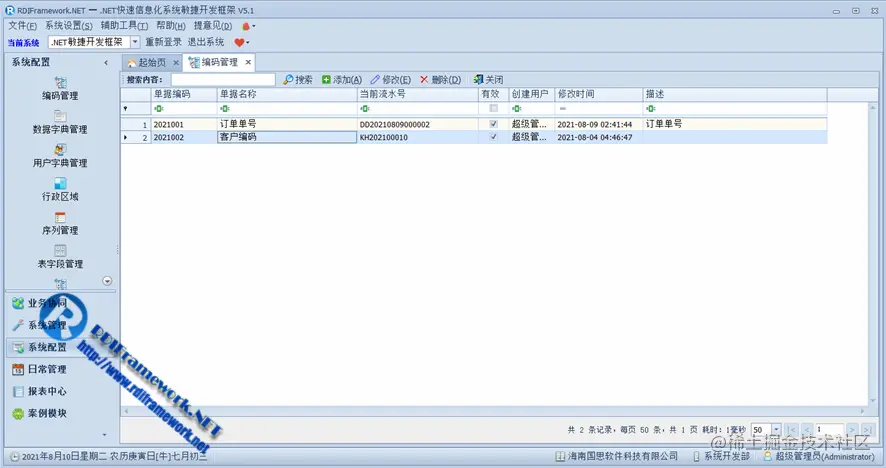Viewport: 886px width, 468px height.
Task: Select cell KH202100010
Action: point(418,137)
